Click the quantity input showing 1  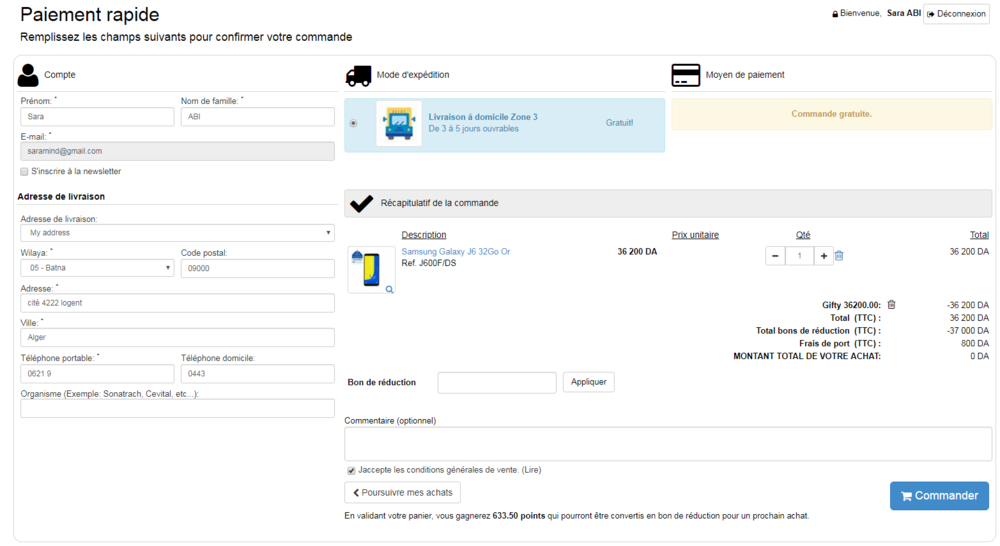point(799,256)
